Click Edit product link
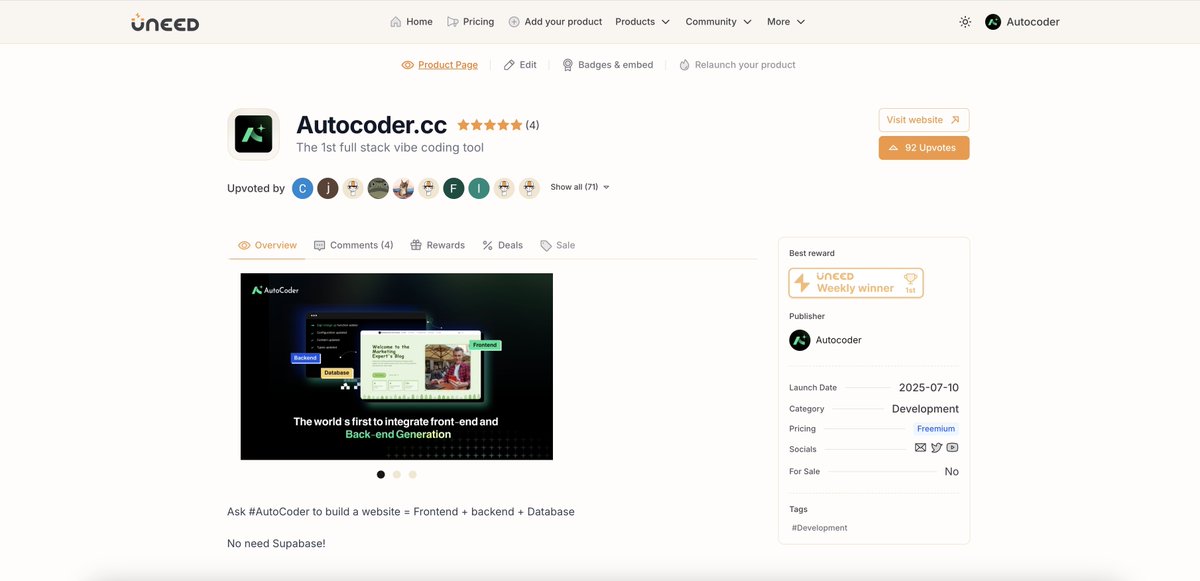The width and height of the screenshot is (1200, 581). coord(520,65)
